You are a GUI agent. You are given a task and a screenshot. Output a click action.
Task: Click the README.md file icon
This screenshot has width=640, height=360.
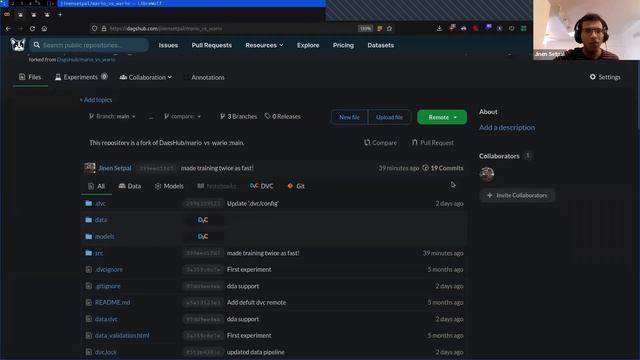click(x=89, y=302)
